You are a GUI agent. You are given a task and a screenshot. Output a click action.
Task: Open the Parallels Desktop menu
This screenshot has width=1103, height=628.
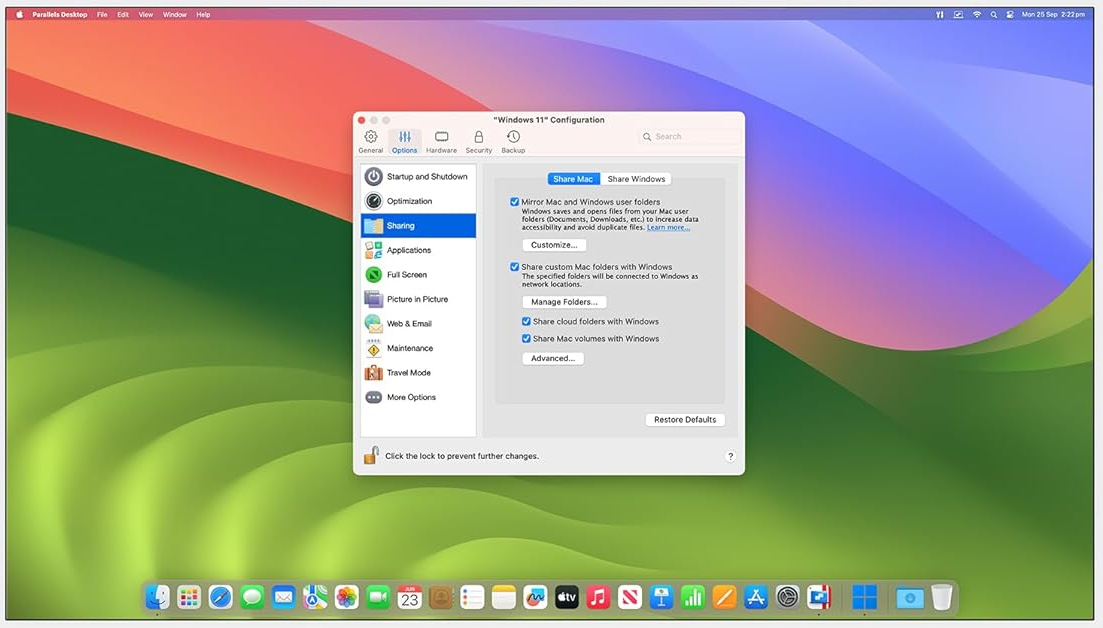tap(60, 14)
